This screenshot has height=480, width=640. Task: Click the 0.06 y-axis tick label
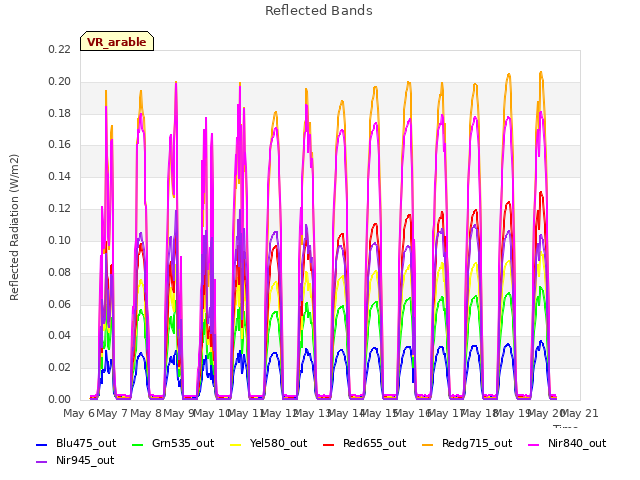click(x=60, y=304)
